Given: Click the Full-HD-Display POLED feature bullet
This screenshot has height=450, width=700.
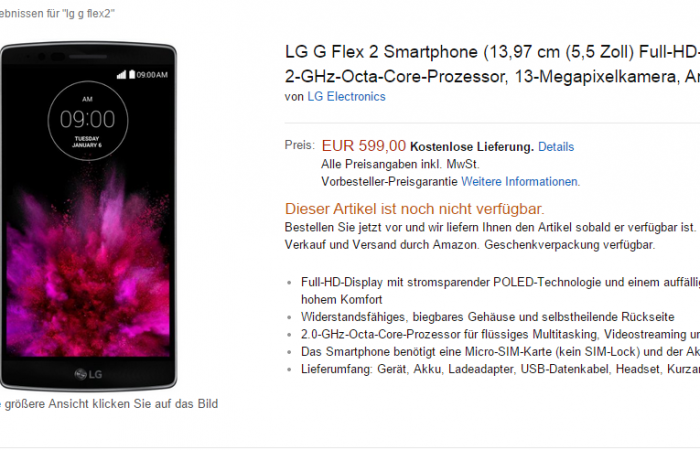Looking at the screenshot, I should pos(500,291).
